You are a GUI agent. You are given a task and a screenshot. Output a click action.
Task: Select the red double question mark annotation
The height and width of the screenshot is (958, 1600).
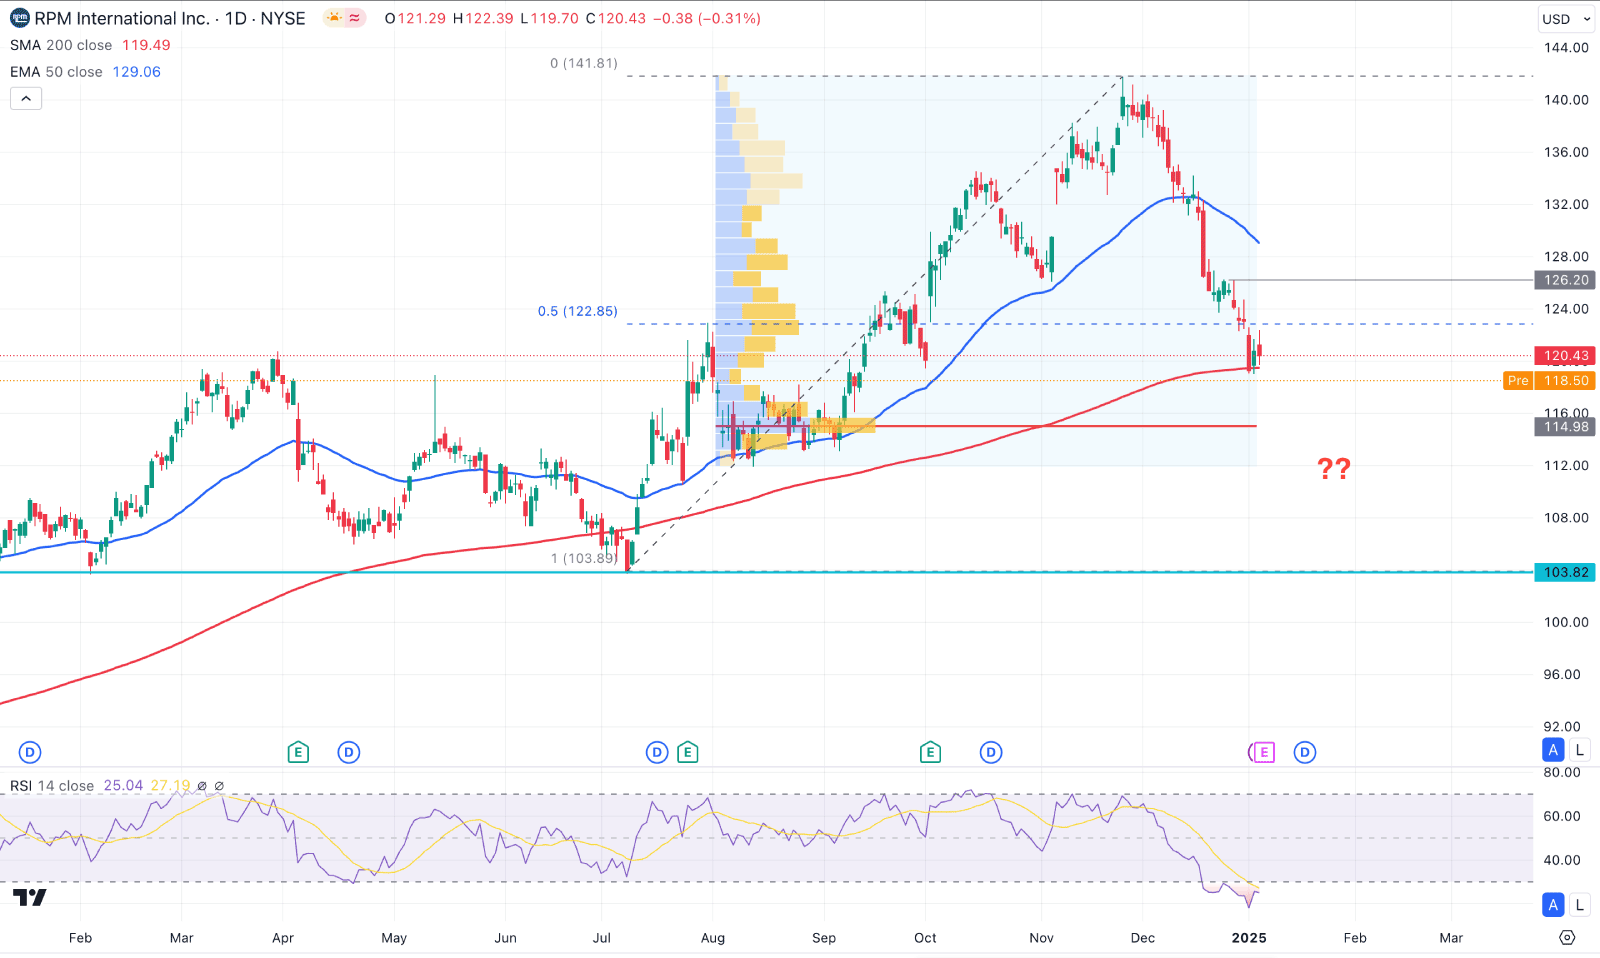1334,468
